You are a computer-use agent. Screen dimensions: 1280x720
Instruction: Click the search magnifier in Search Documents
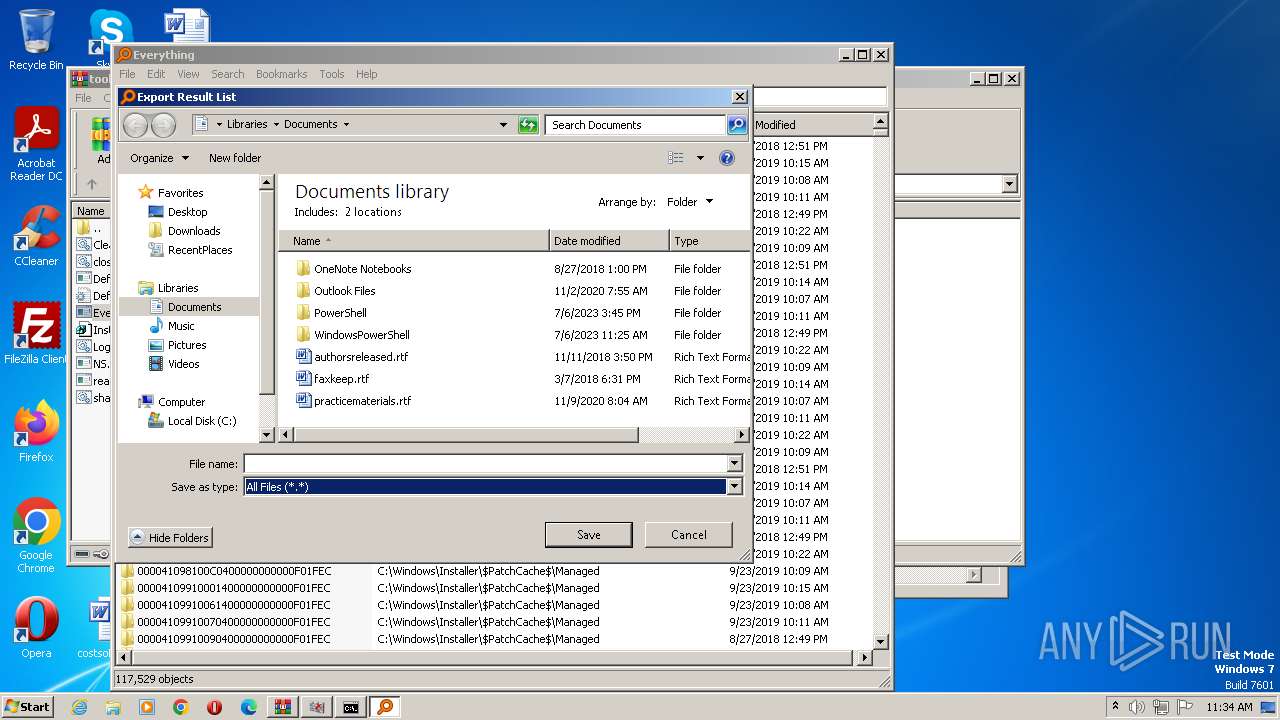tap(737, 125)
